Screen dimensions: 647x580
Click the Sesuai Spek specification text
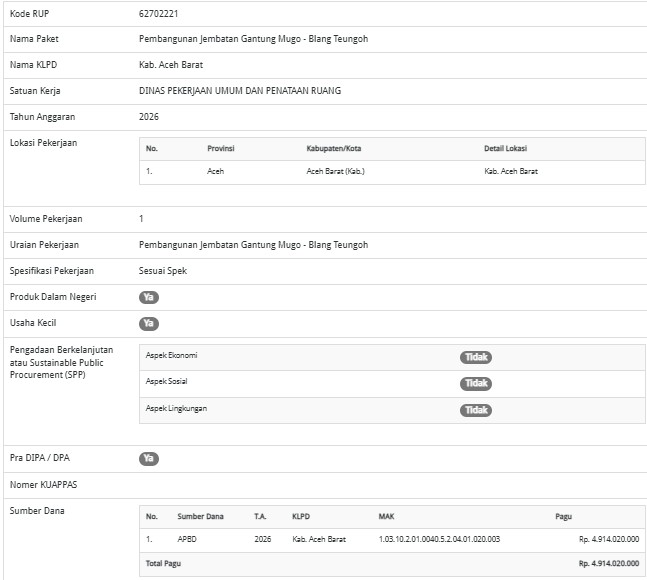pyautogui.click(x=162, y=271)
